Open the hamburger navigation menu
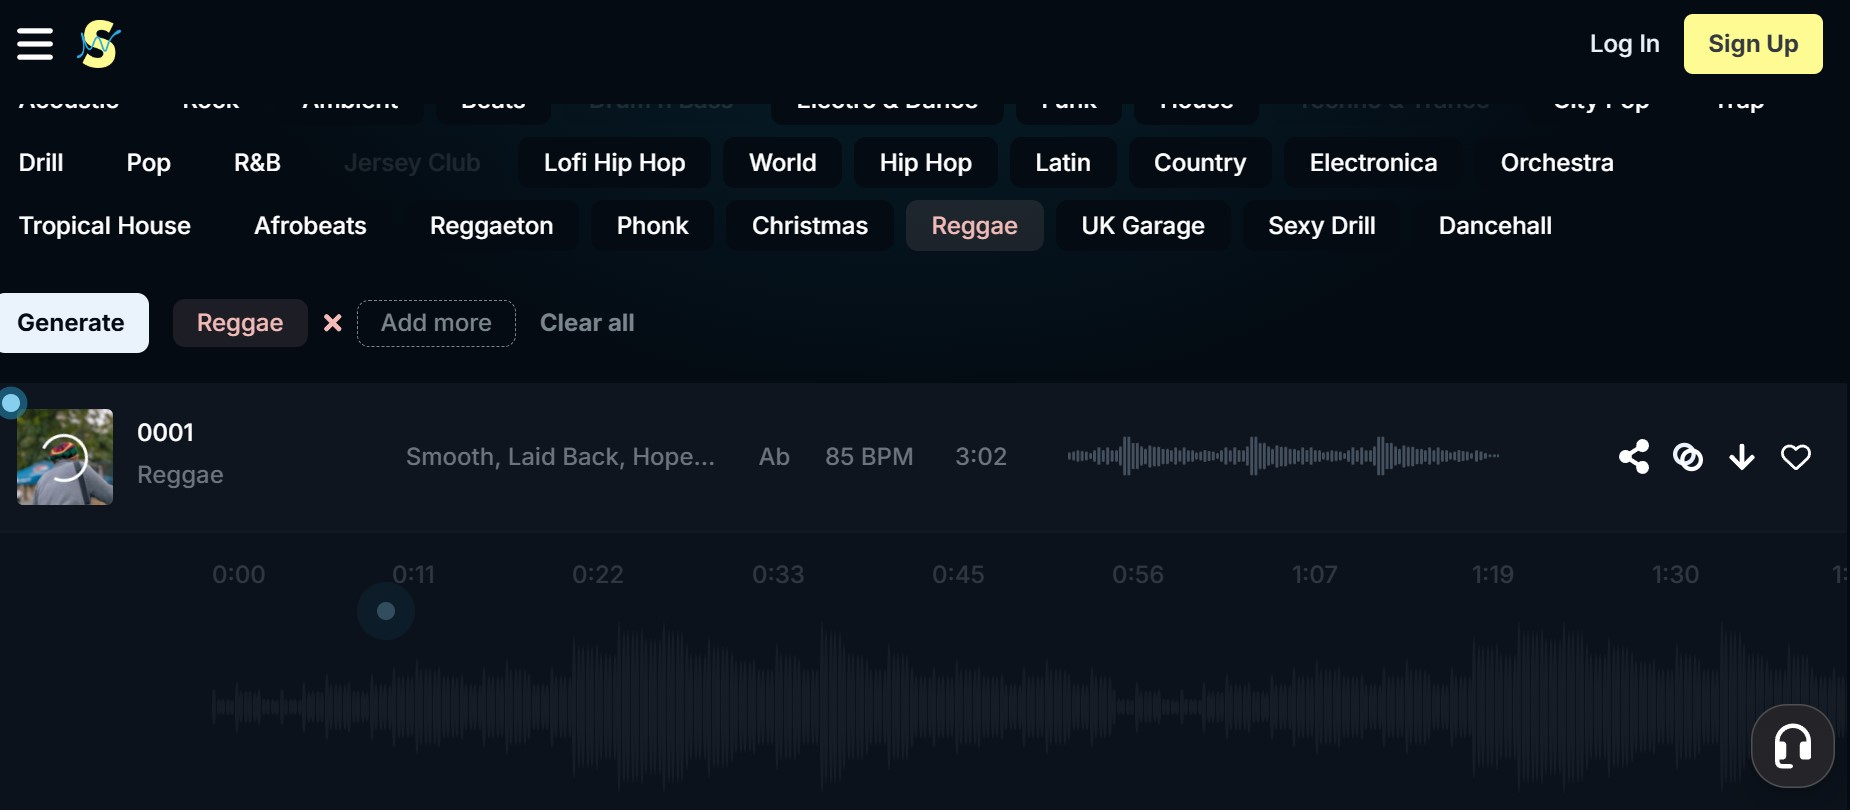This screenshot has width=1850, height=810. [x=35, y=44]
